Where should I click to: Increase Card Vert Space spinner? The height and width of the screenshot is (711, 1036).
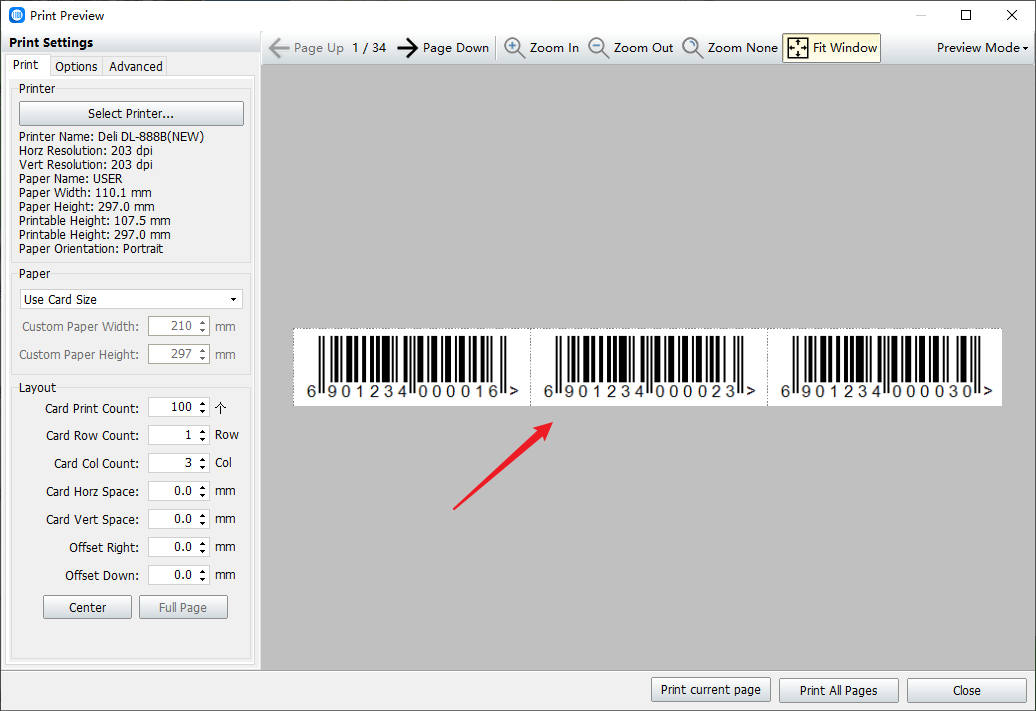(203, 515)
